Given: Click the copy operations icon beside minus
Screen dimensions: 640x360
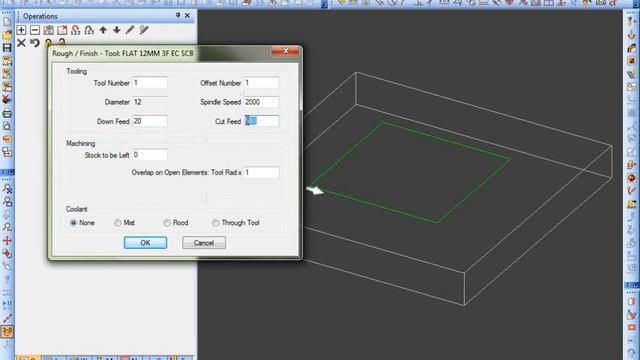Looking at the screenshot, I should click(x=49, y=30).
